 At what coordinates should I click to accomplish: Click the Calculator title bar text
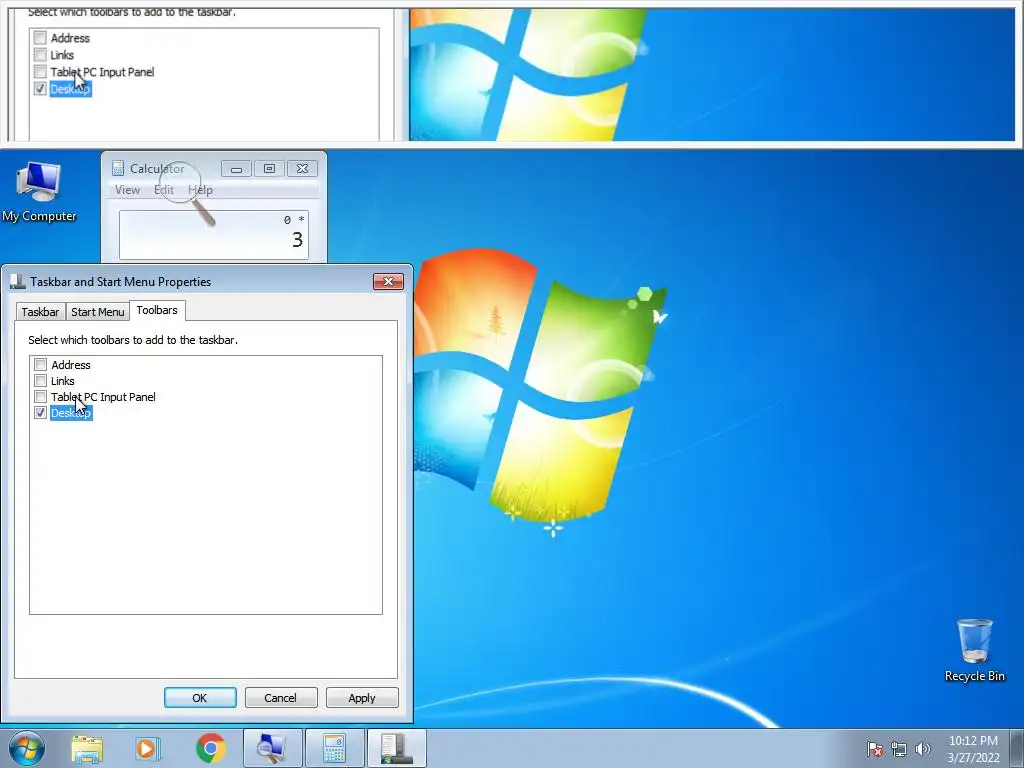click(157, 168)
